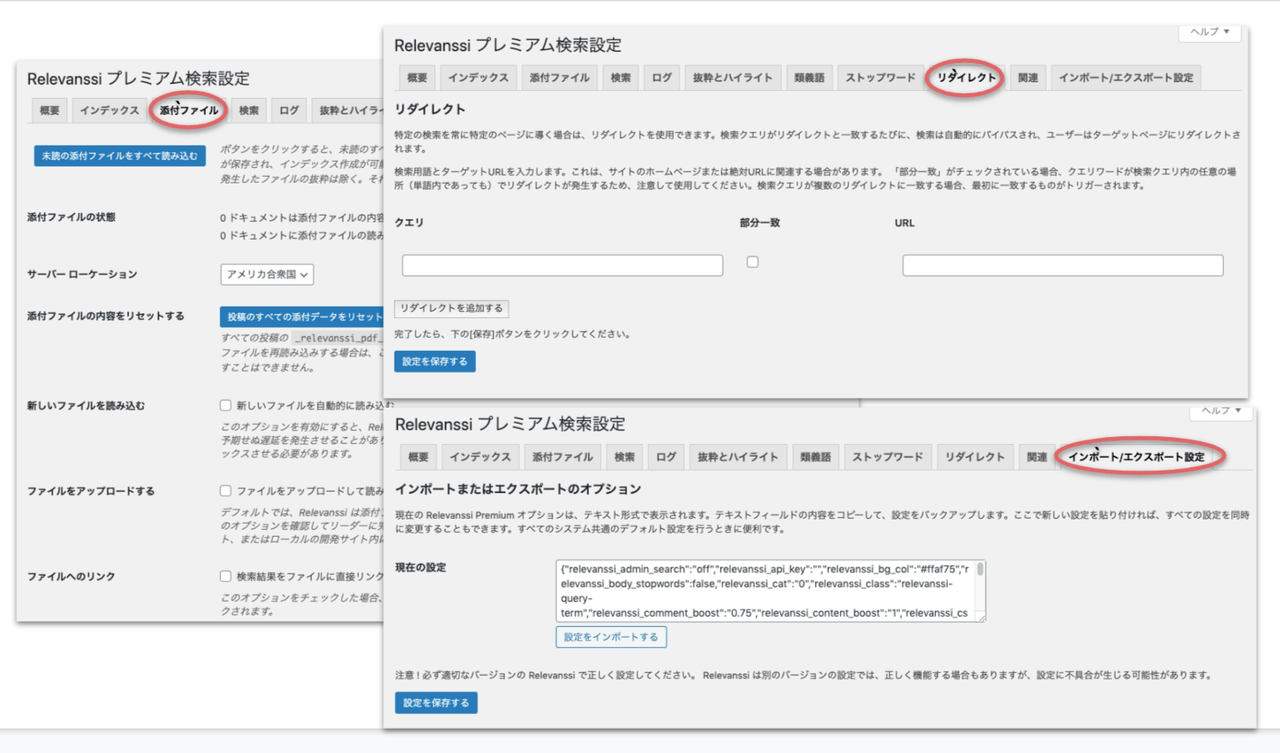Screen dimensions: 1280x753
Task: Expand the ヘルプ dropdown in the Redirect window
Action: coord(1210,32)
